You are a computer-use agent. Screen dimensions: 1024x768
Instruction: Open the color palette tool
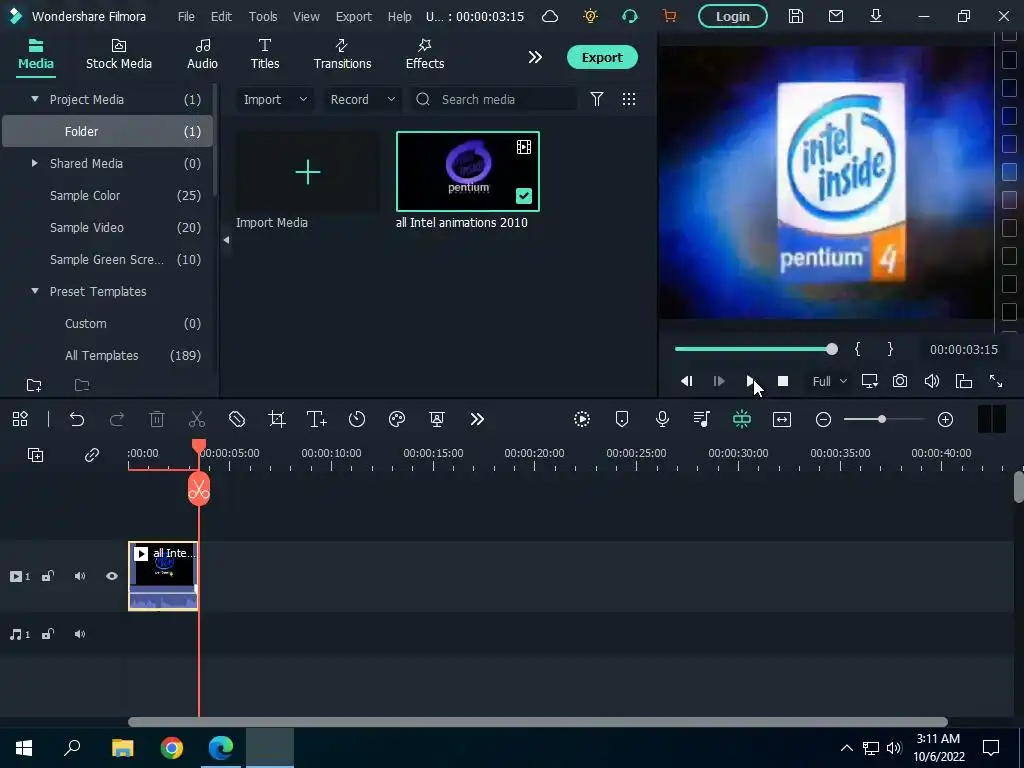coord(397,419)
